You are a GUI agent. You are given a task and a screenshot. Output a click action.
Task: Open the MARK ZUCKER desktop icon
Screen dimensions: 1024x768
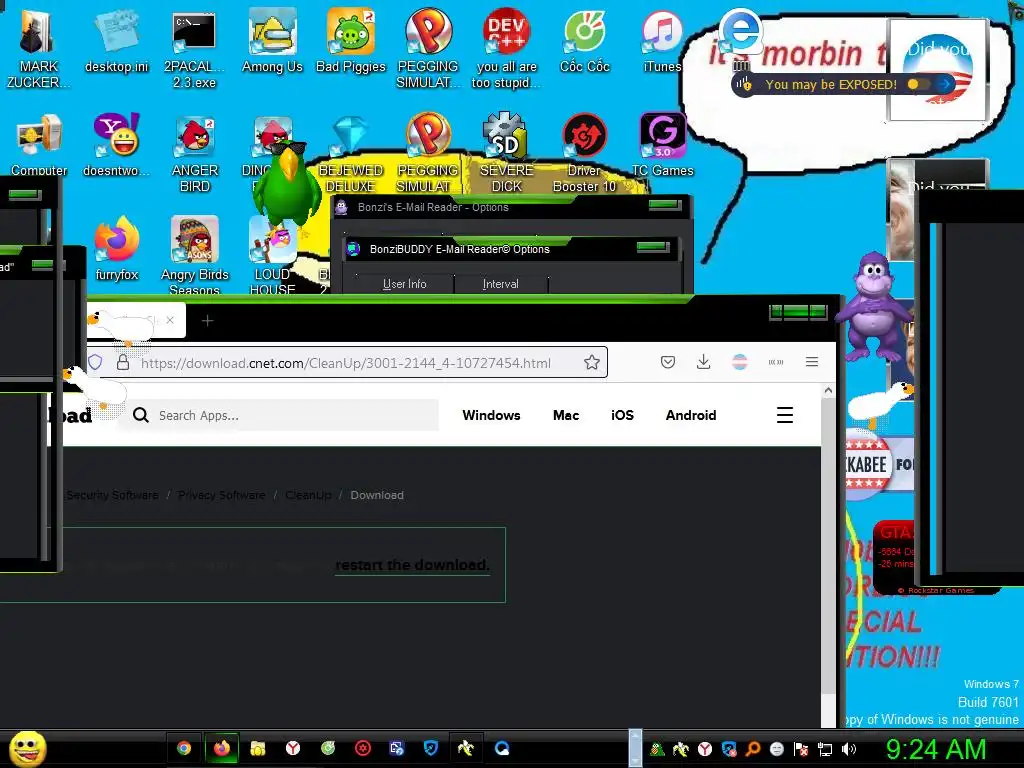point(37,49)
